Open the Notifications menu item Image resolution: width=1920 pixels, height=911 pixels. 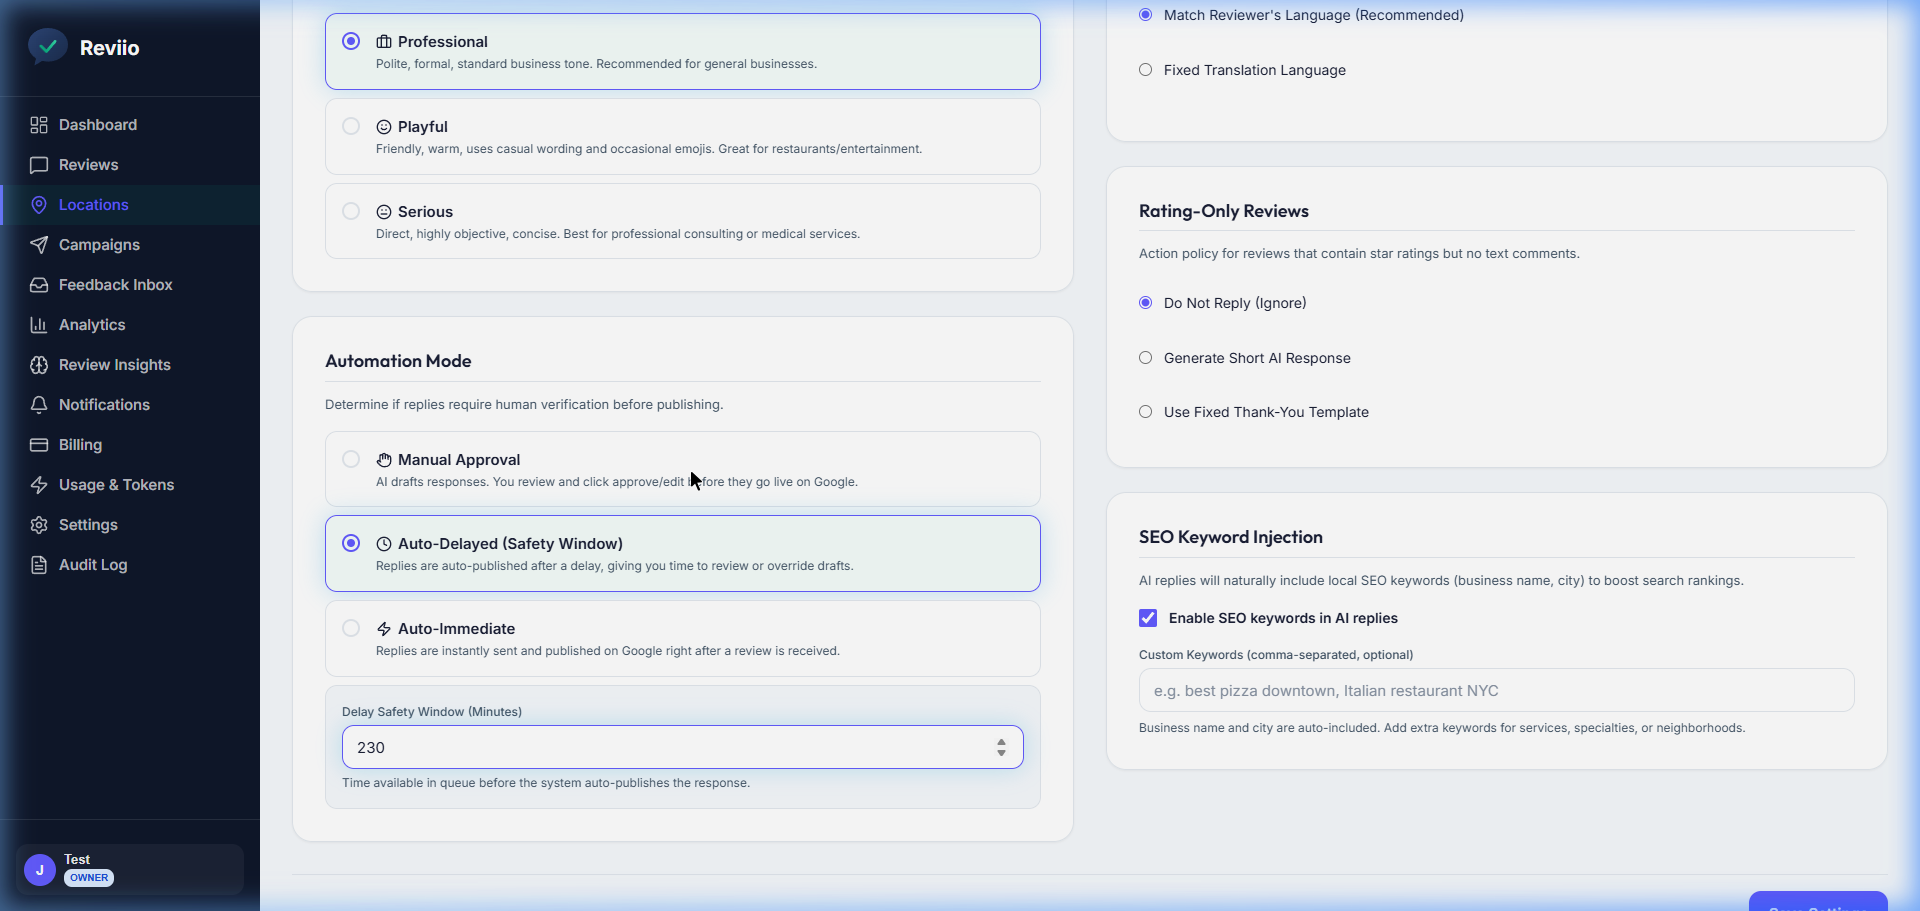(130, 405)
